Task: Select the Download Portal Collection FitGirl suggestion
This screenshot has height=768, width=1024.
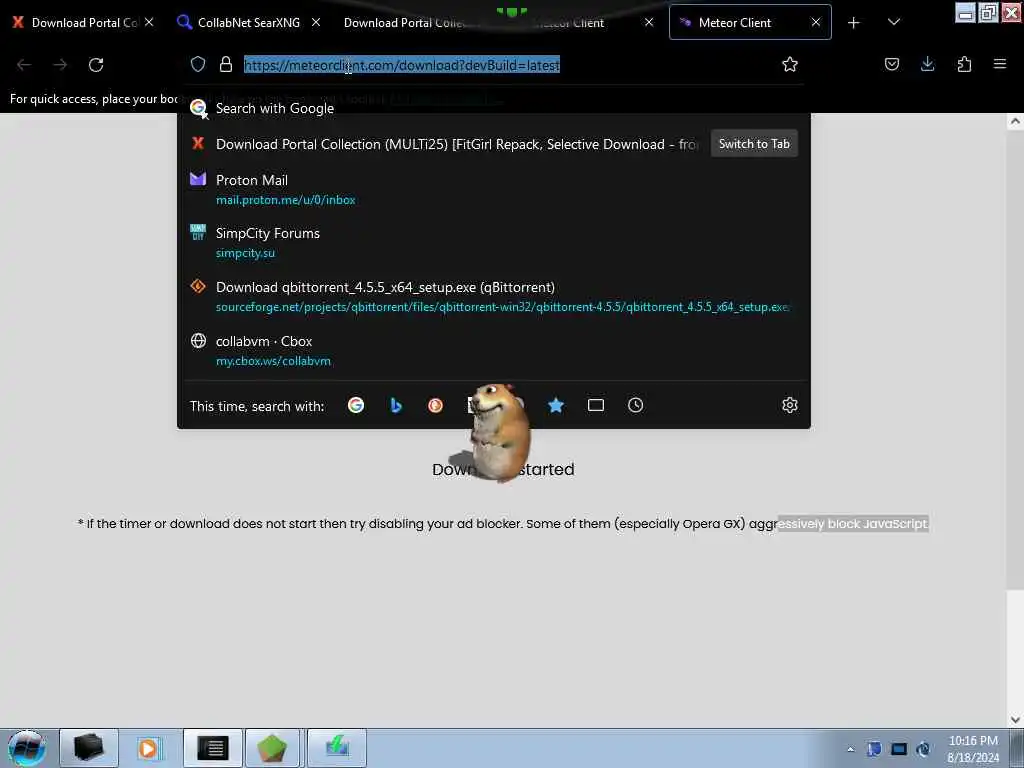Action: 446,144
